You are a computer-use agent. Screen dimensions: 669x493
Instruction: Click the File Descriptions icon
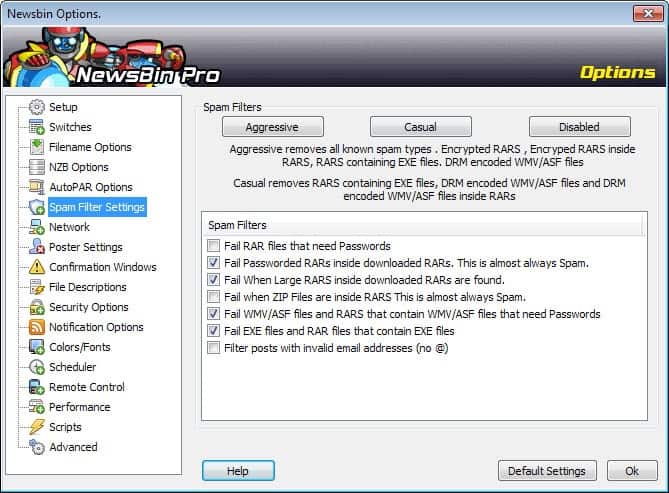click(x=37, y=287)
